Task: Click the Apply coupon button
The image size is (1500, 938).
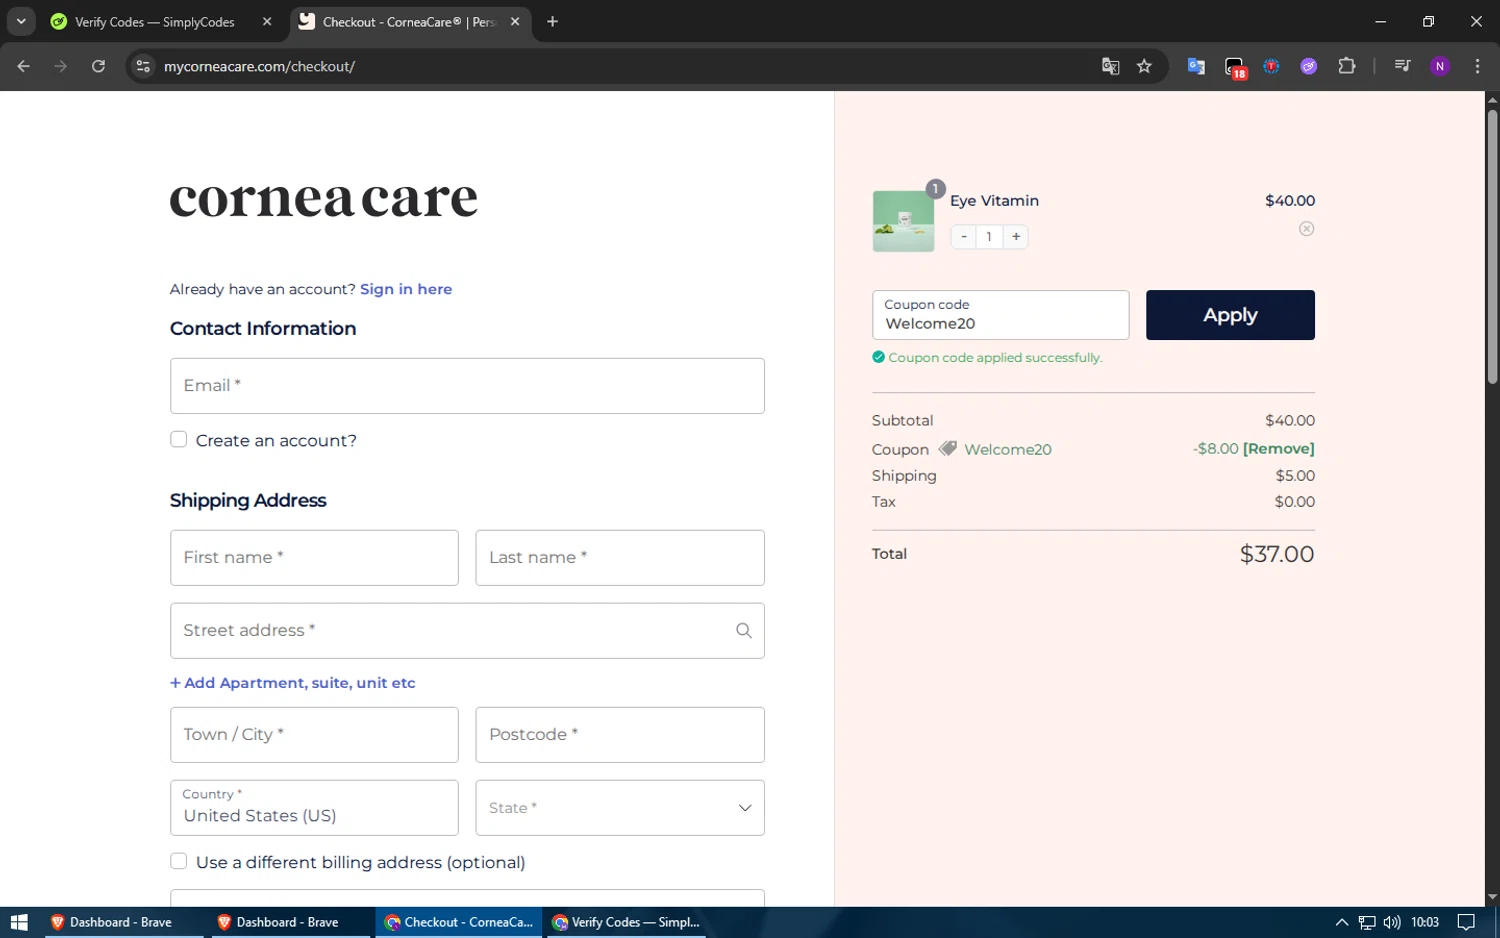Action: tap(1230, 315)
